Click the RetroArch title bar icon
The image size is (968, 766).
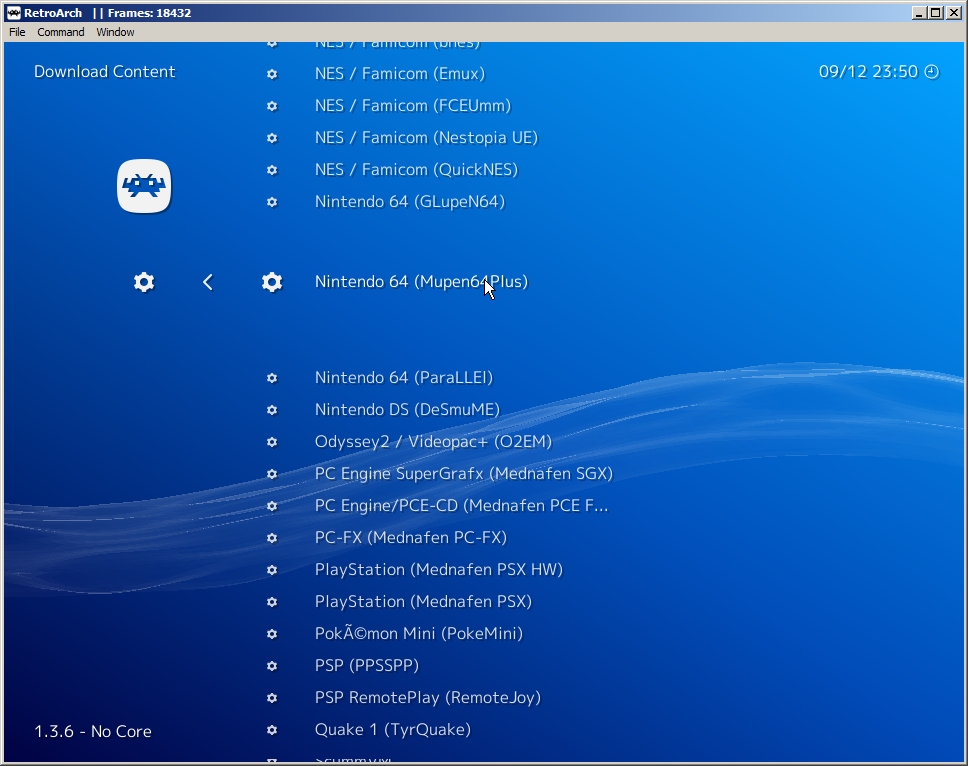click(13, 13)
